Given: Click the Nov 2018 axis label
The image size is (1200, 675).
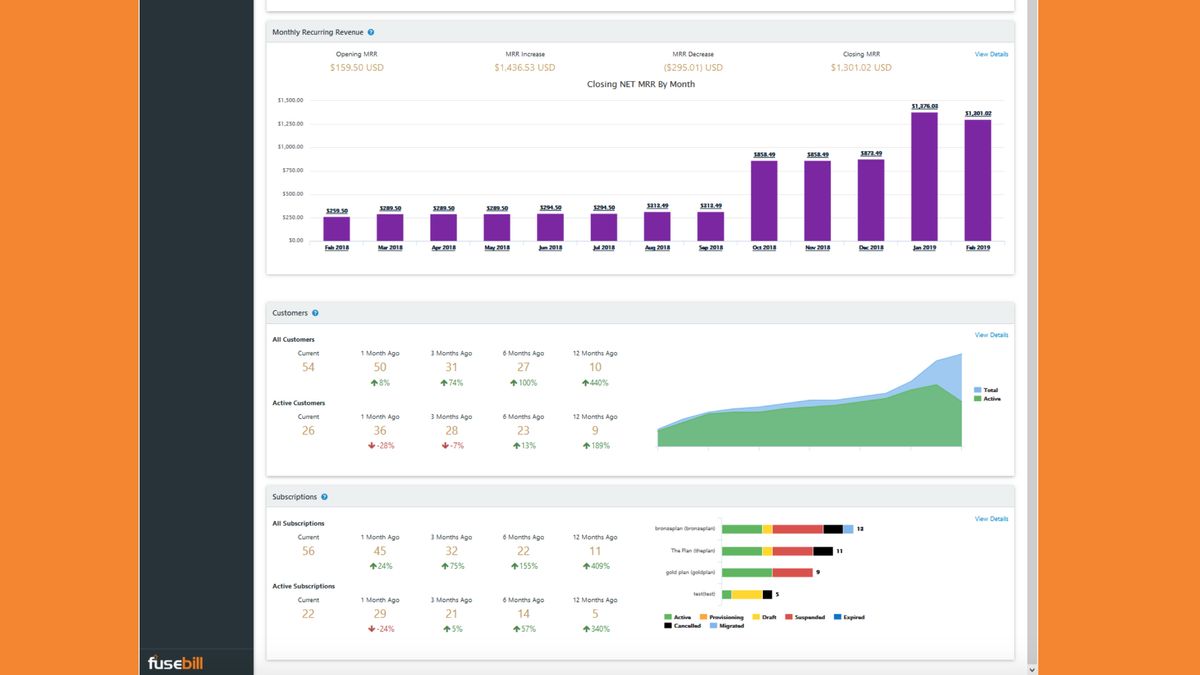Looking at the screenshot, I should (x=817, y=247).
